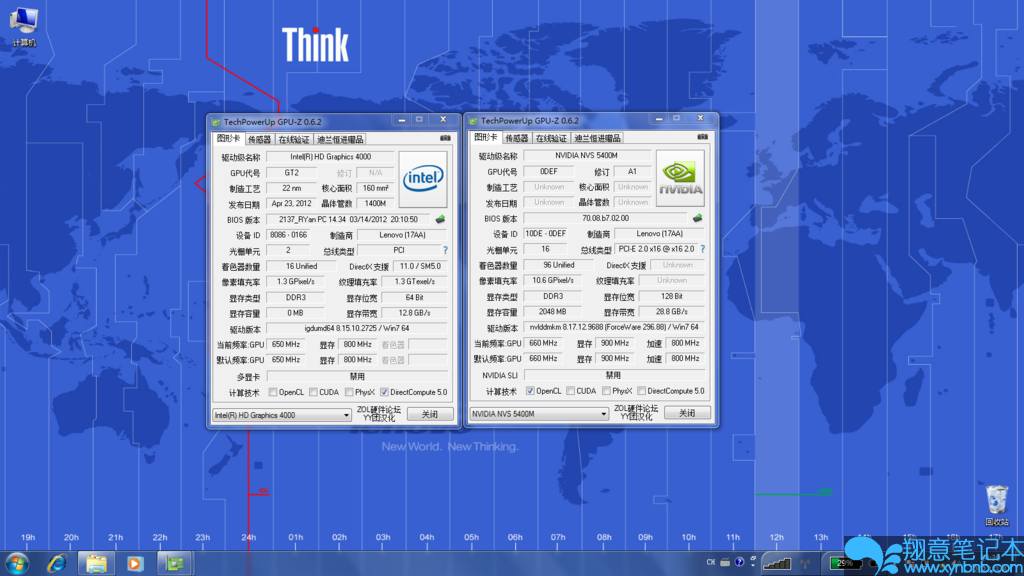Toggle the PhysX checkbox in the Intel window

pyautogui.click(x=349, y=392)
